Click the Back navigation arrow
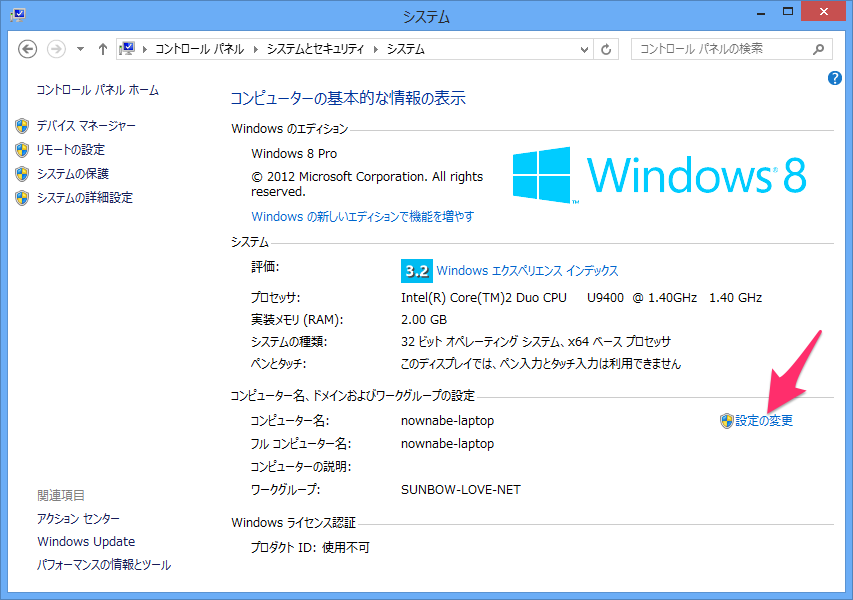Screen dimensions: 853x600 pyautogui.click(x=28, y=49)
